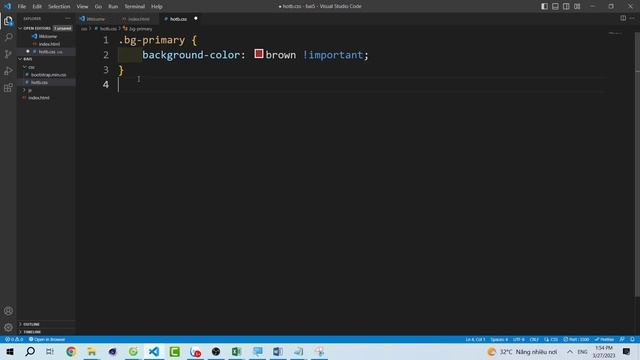Toggle secondary side bar layout icon
Image resolution: width=640 pixels, height=360 pixels.
[x=566, y=6]
